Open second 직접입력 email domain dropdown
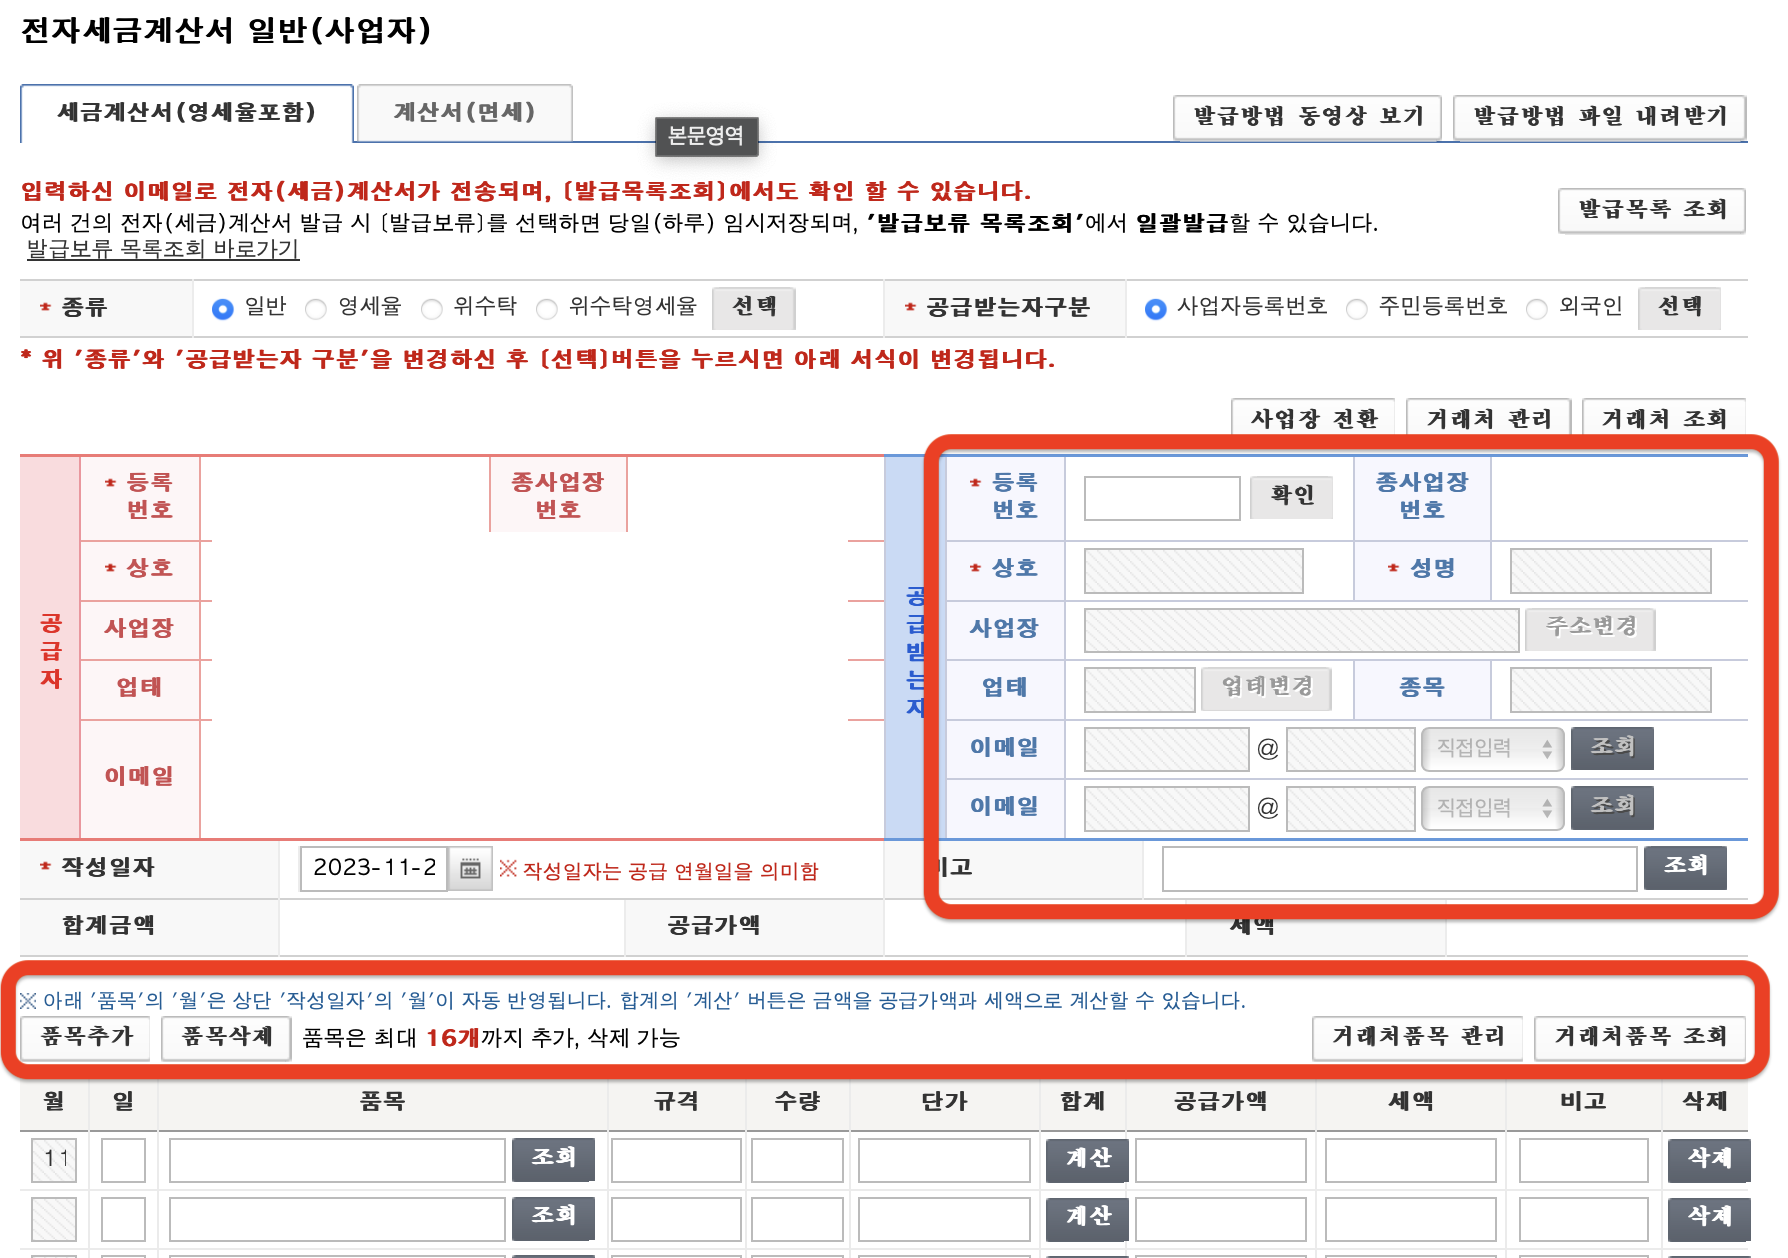Screen dimensions: 1788x1258 tap(1492, 808)
